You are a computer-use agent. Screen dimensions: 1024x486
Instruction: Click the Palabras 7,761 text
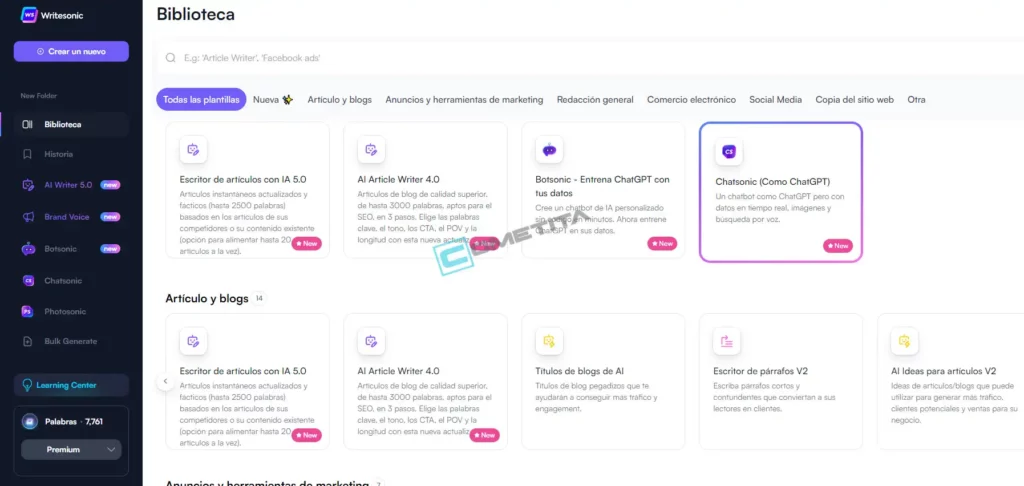tap(74, 421)
